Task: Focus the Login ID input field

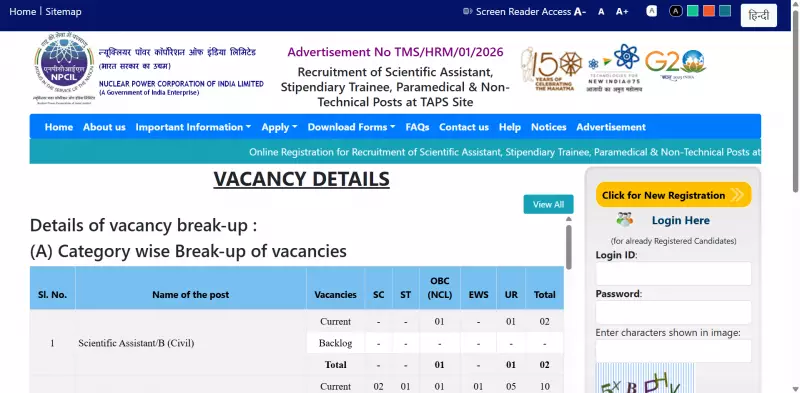Action: point(673,274)
